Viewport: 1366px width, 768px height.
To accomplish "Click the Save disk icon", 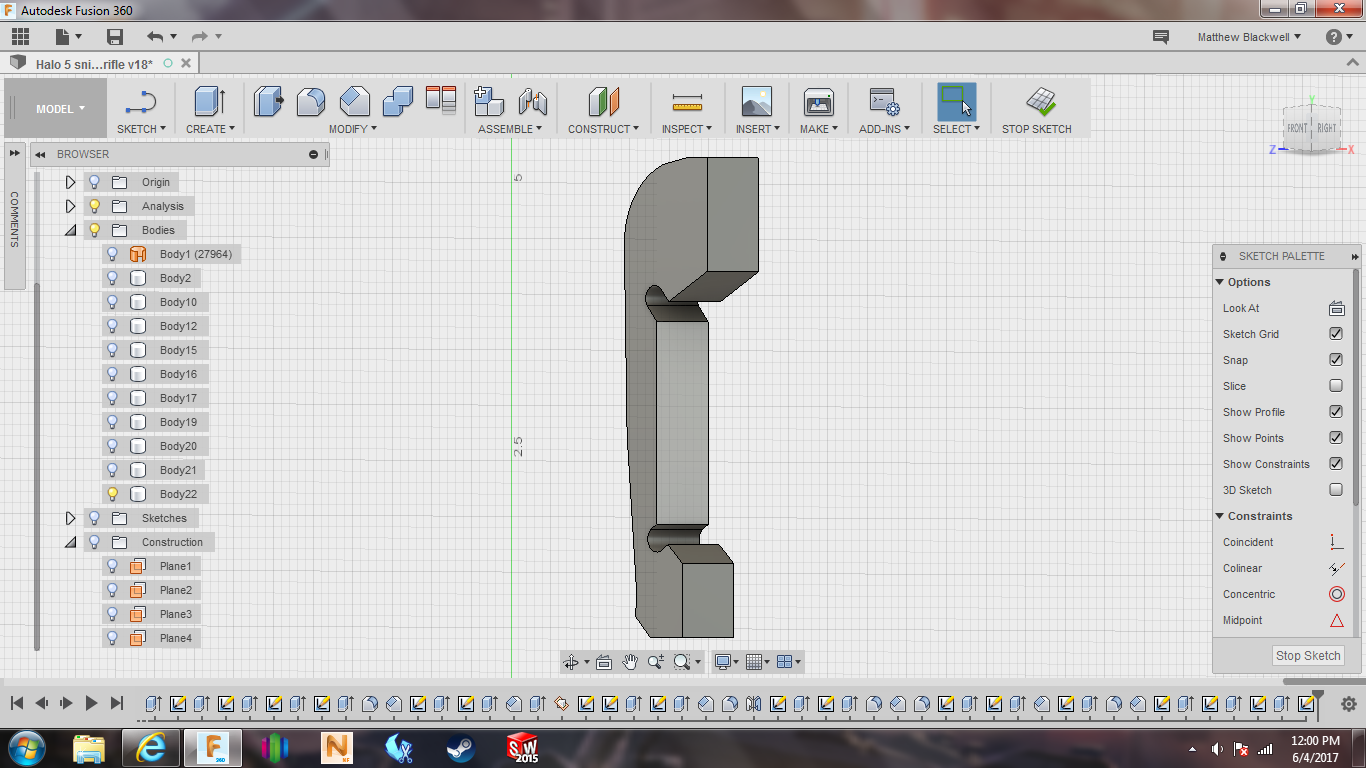I will tap(115, 37).
